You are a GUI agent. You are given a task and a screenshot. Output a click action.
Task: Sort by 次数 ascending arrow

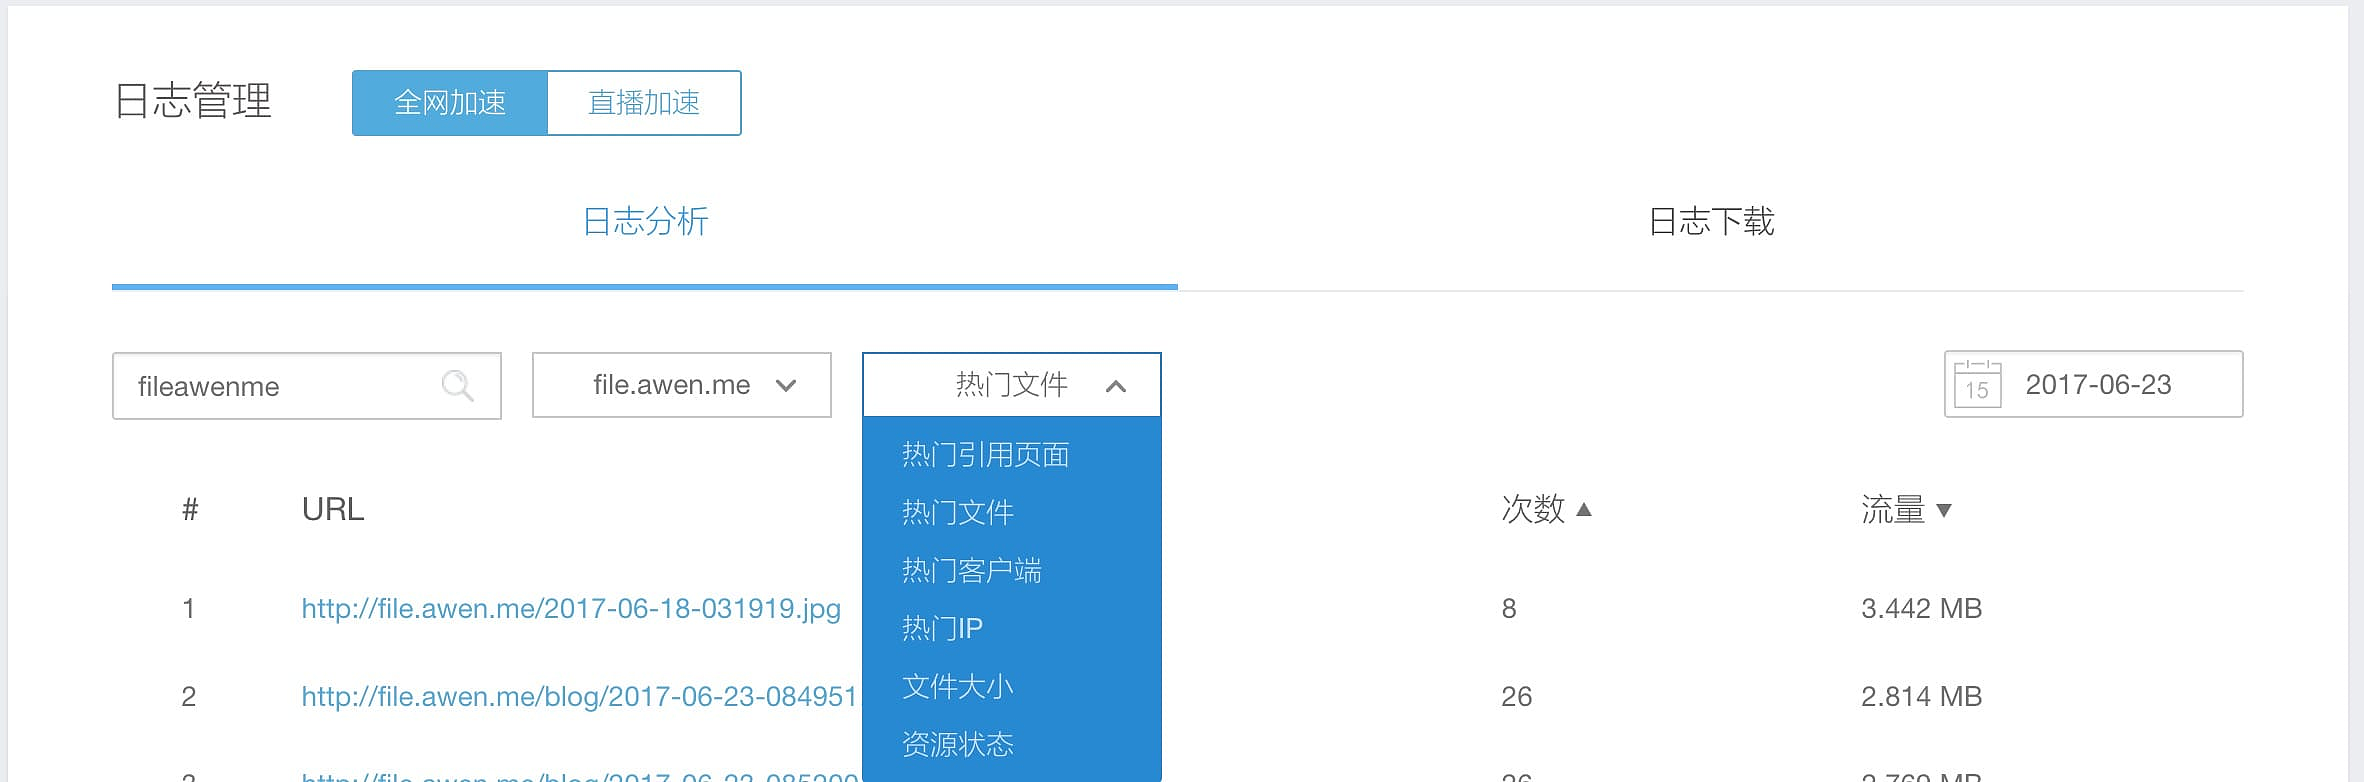(x=1583, y=510)
